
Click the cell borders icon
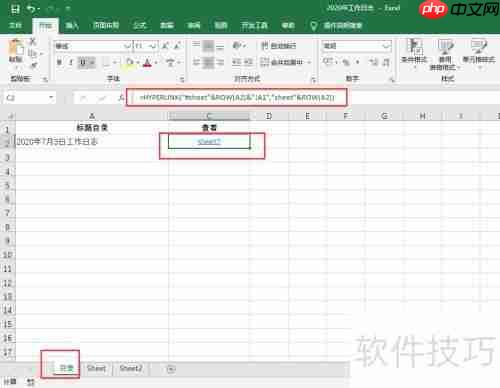(106, 62)
